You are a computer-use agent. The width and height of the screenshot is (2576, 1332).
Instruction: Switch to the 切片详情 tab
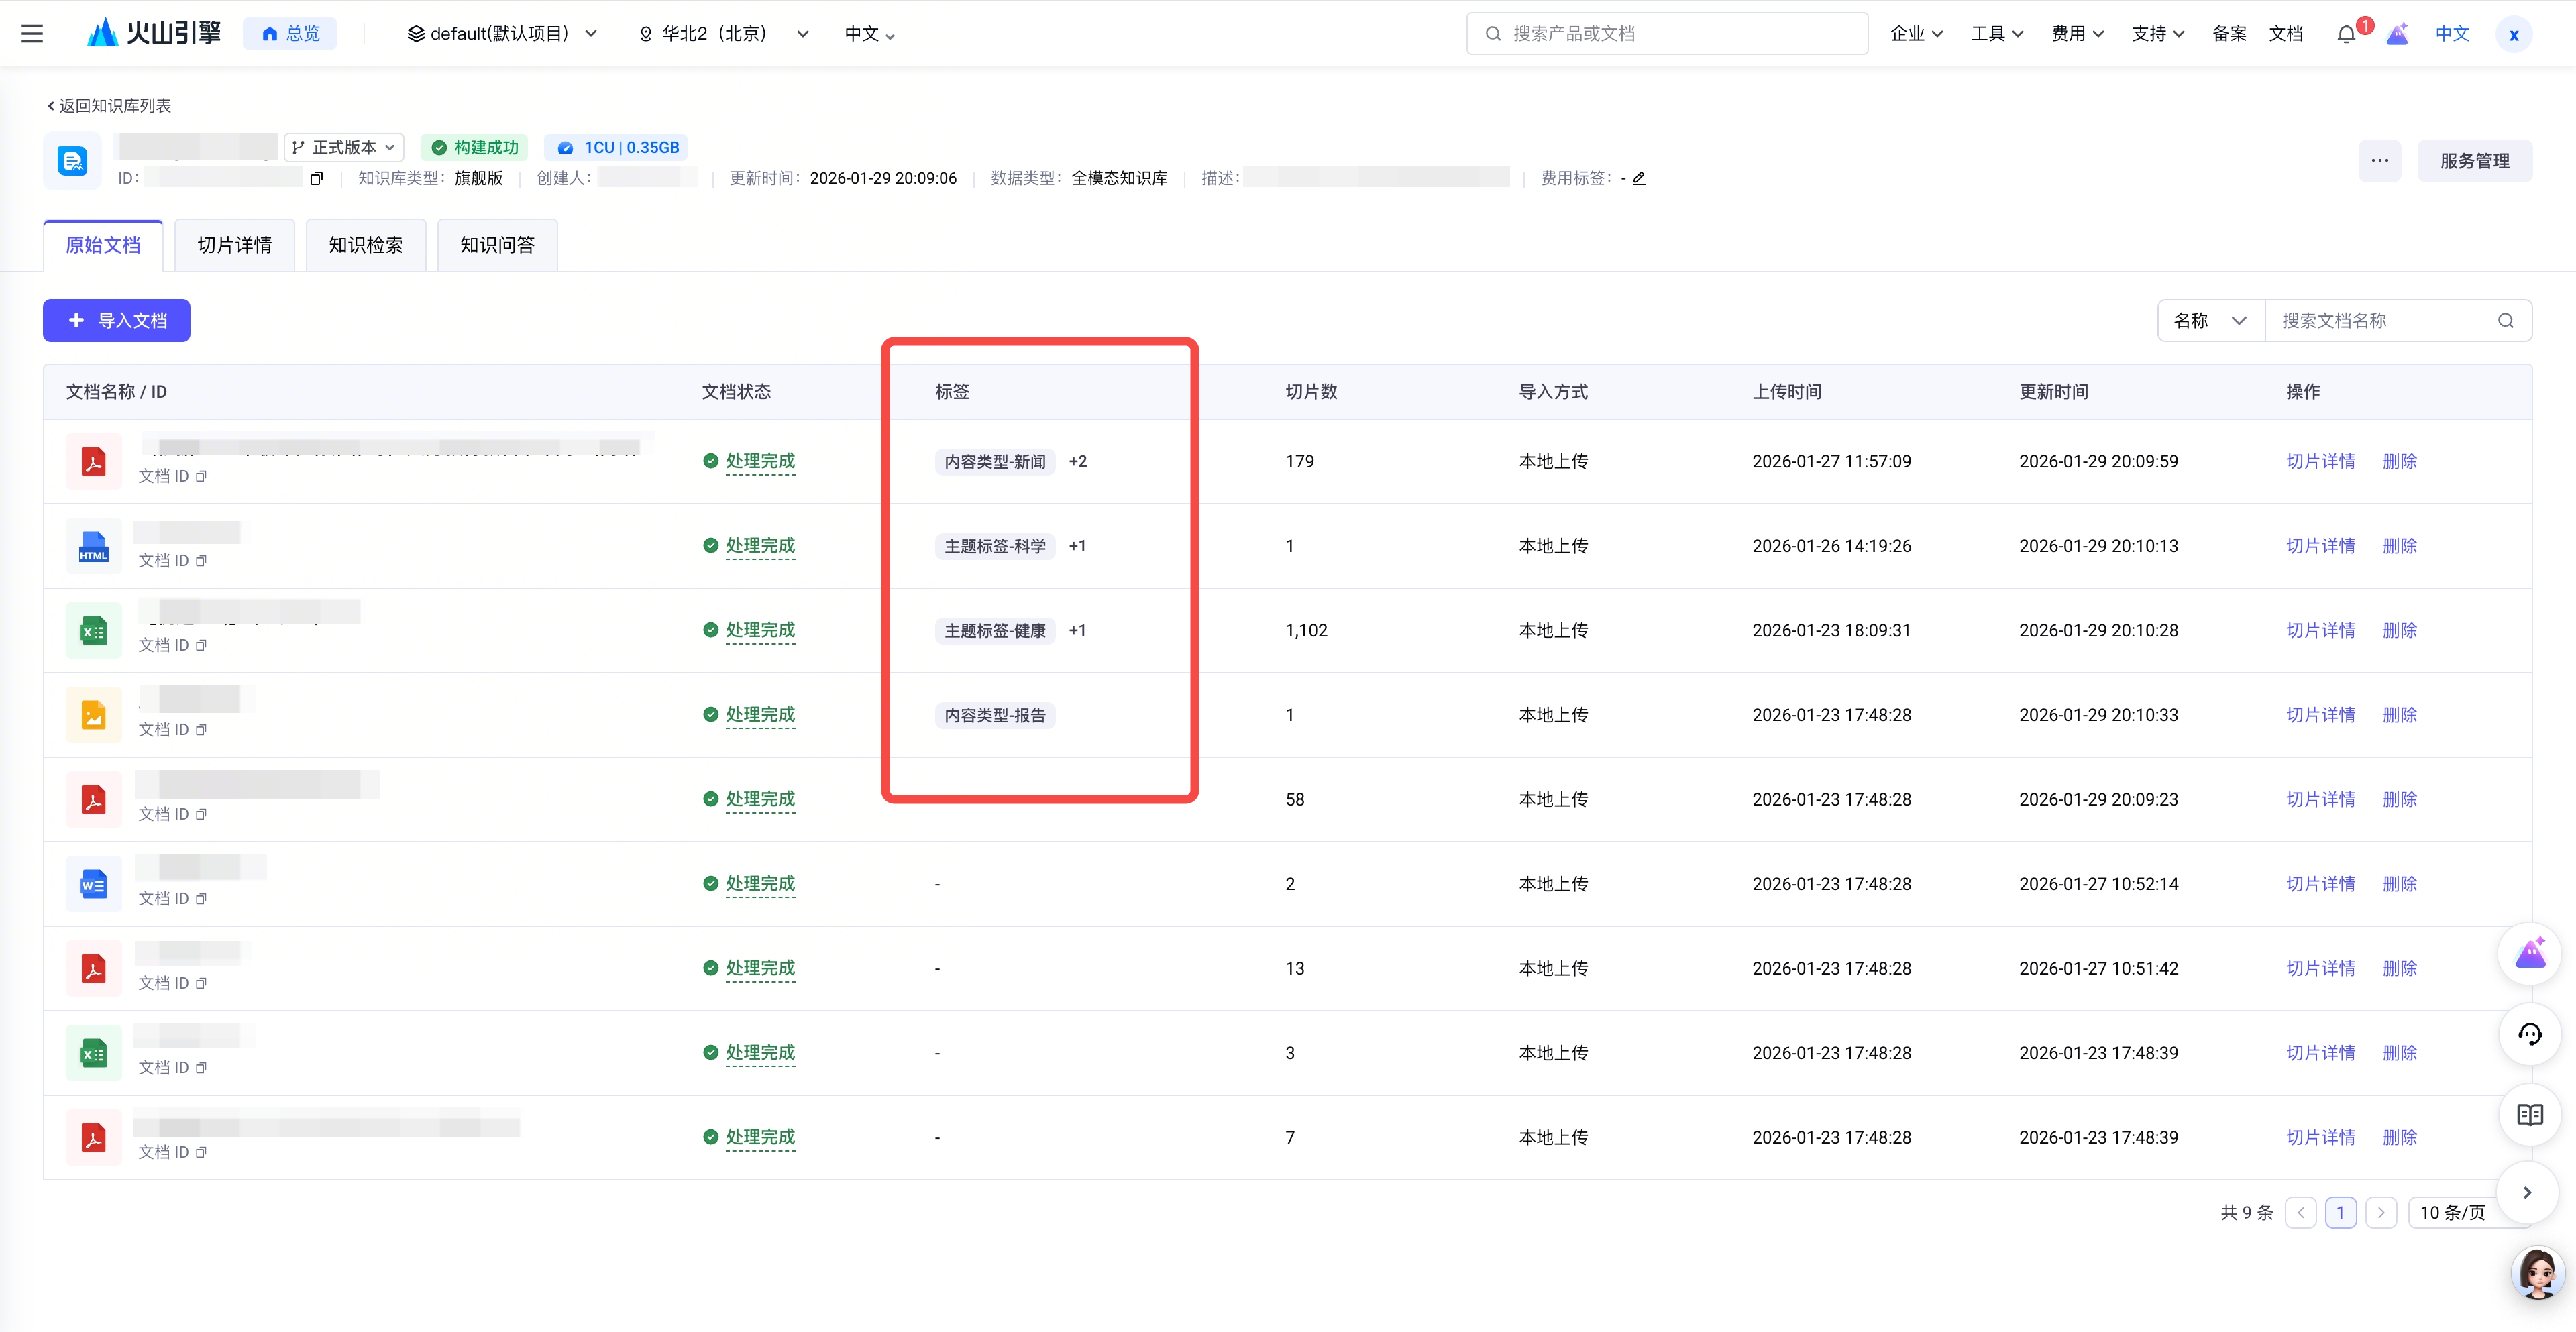[x=234, y=245]
